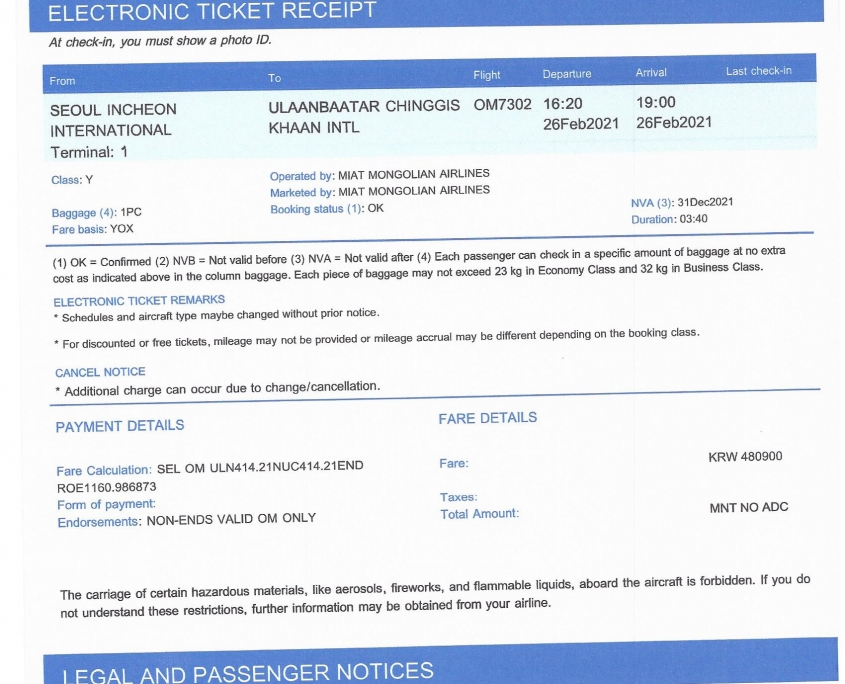
Task: Click the Class: Y field
Action: [x=72, y=180]
